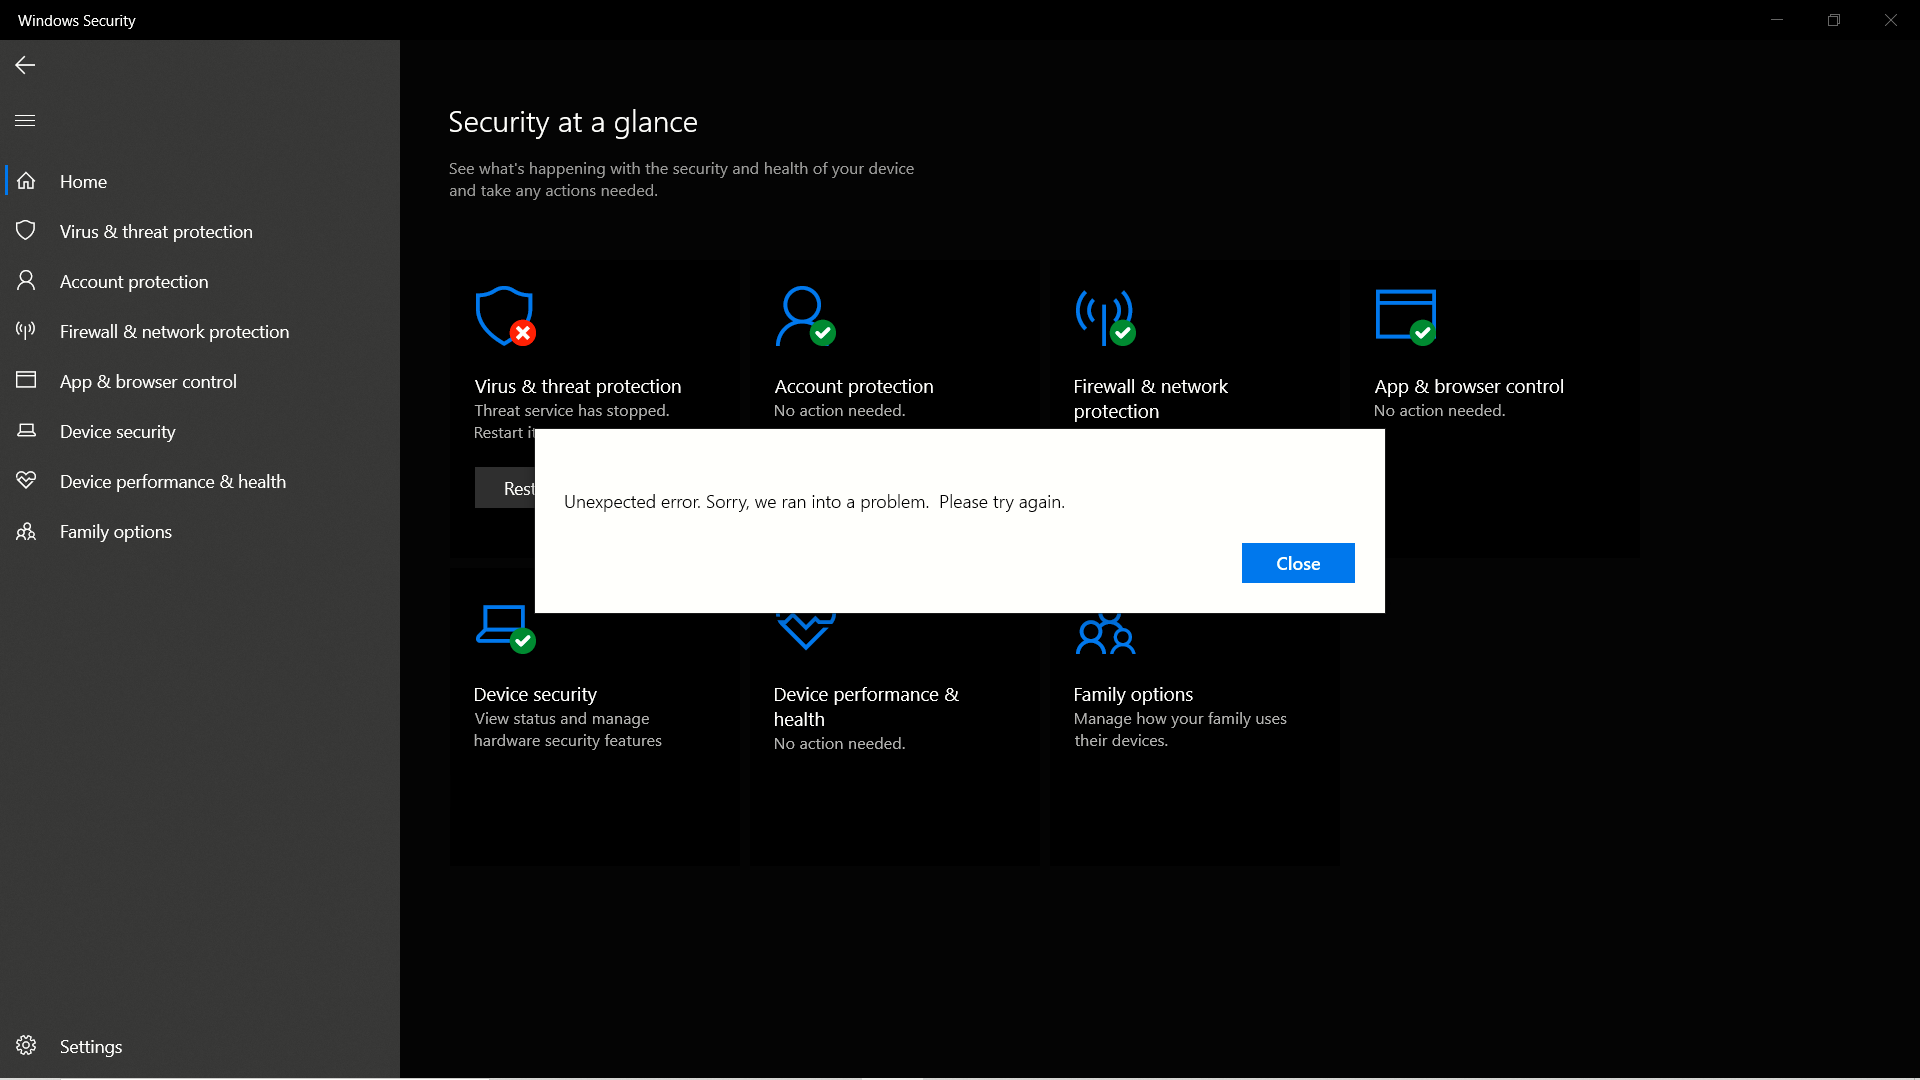Viewport: 1920px width, 1080px height.
Task: Click the 'Unexpected error' message text
Action: click(814, 501)
